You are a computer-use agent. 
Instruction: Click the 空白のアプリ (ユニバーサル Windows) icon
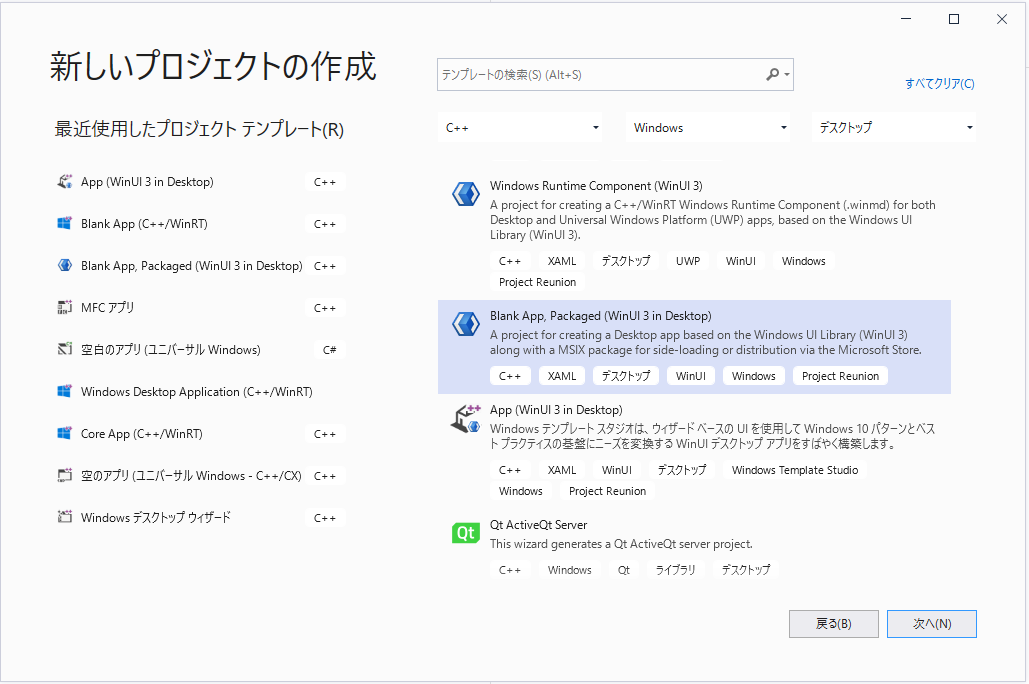pyautogui.click(x=64, y=350)
